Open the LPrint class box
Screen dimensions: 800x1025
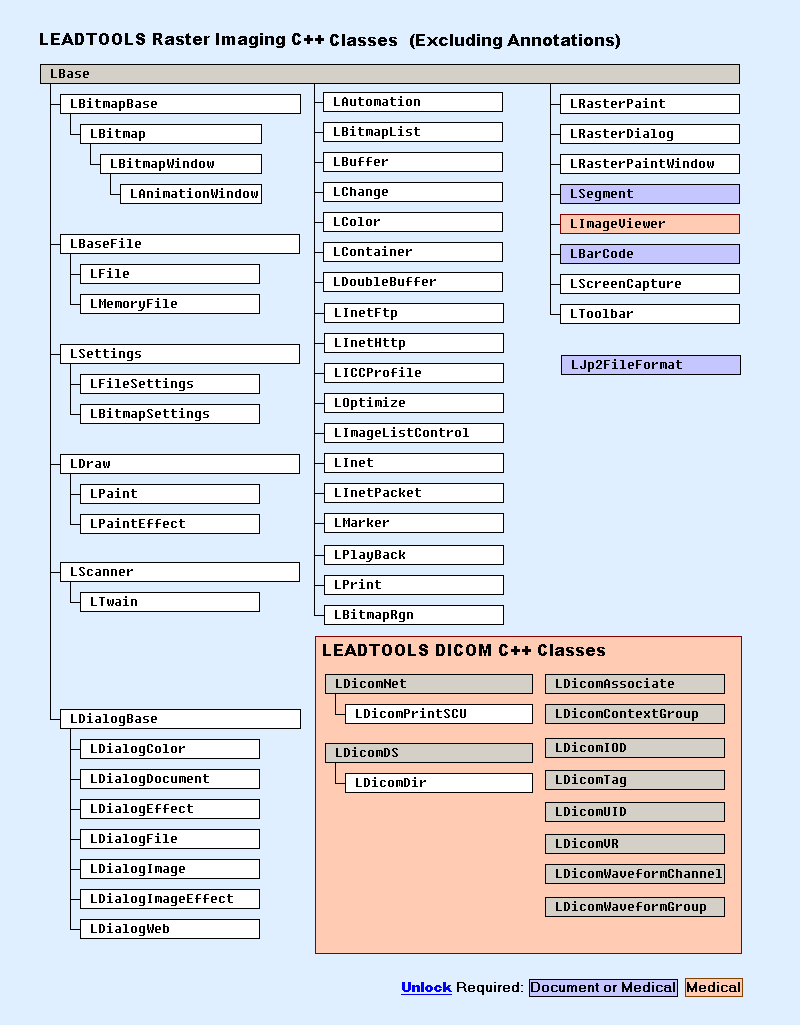coord(414,585)
